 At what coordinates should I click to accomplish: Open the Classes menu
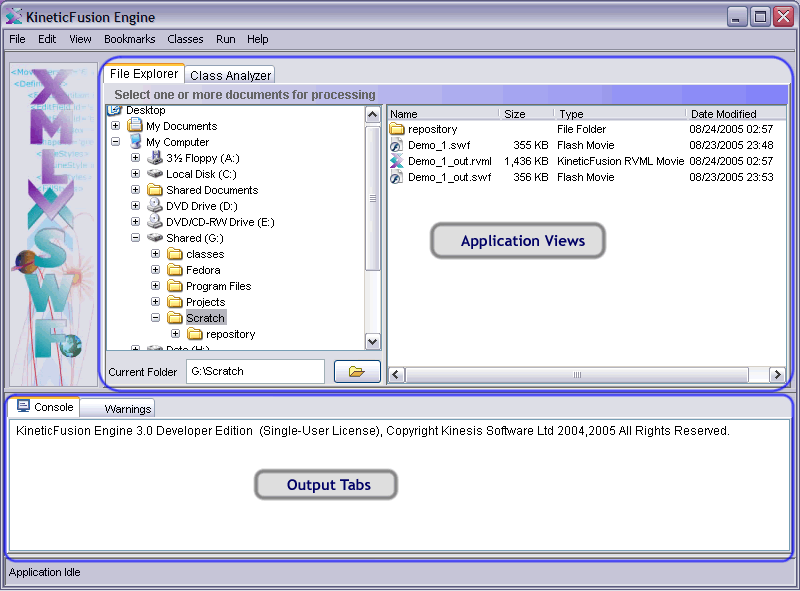click(x=185, y=39)
